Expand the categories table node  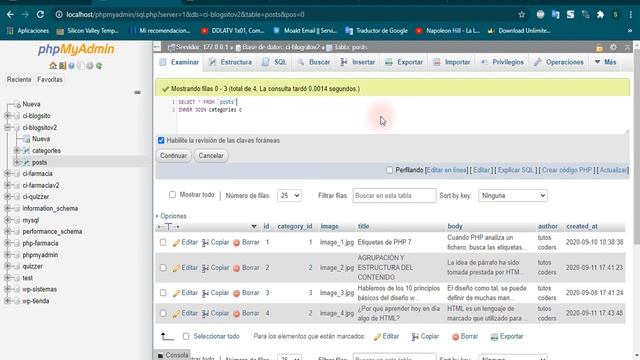[17, 151]
